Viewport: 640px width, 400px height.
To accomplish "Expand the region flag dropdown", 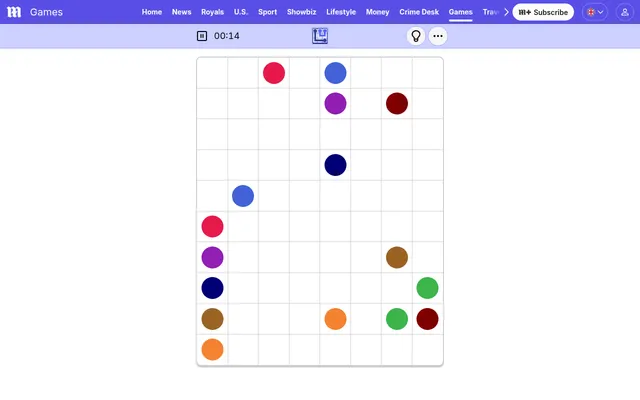I will [595, 12].
